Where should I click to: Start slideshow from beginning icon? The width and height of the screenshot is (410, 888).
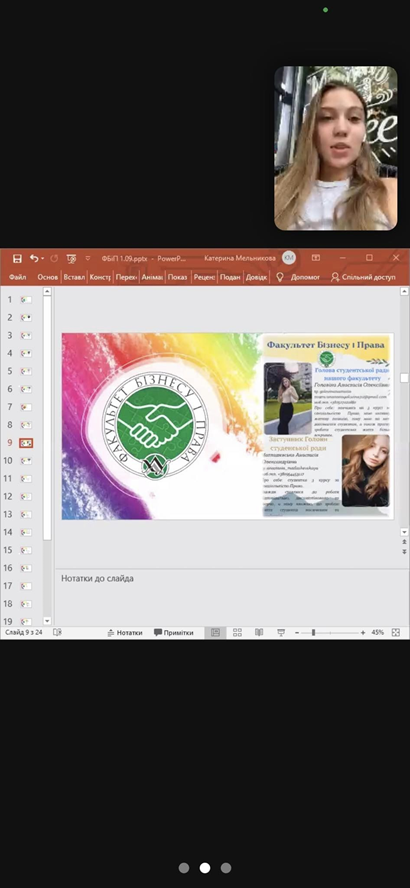tap(71, 258)
